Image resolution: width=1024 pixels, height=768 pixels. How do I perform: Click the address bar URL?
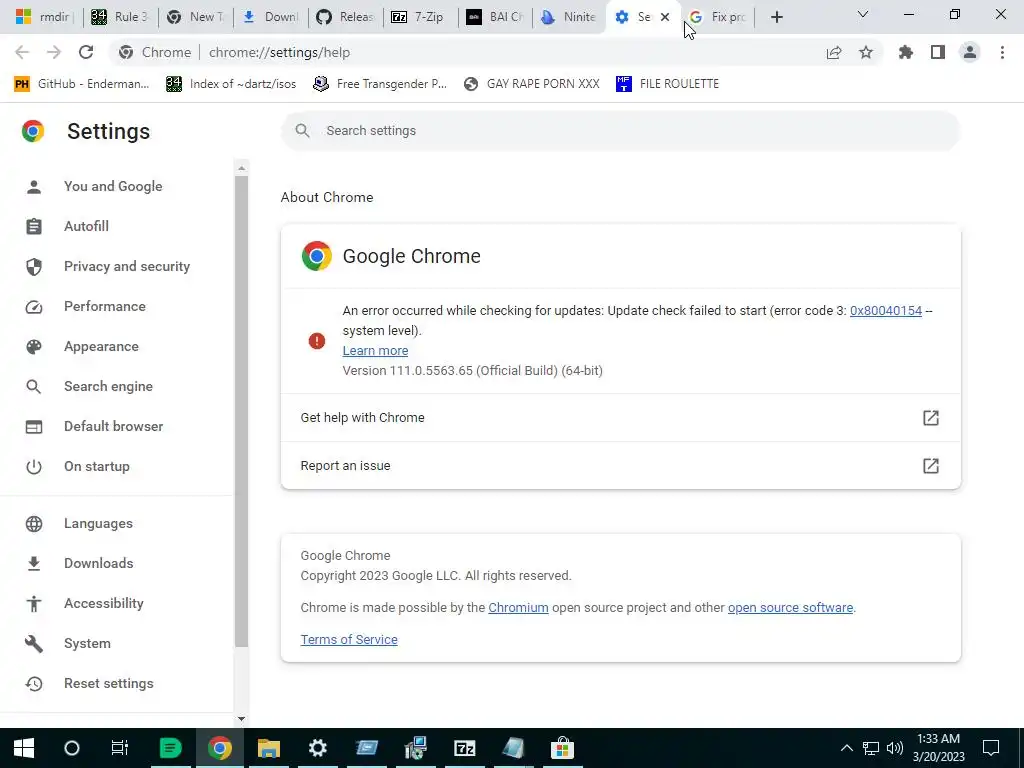(x=280, y=52)
